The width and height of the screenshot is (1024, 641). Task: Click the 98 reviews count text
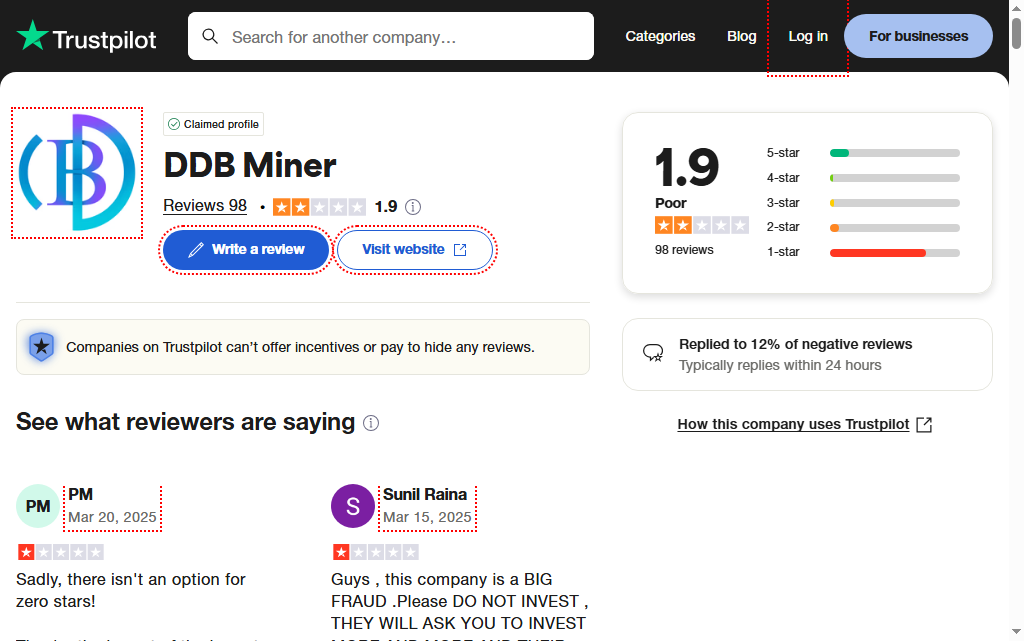pyautogui.click(x=684, y=250)
